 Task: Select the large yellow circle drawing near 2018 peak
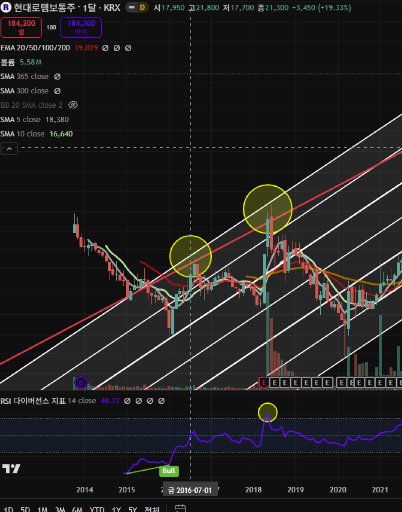click(x=268, y=209)
